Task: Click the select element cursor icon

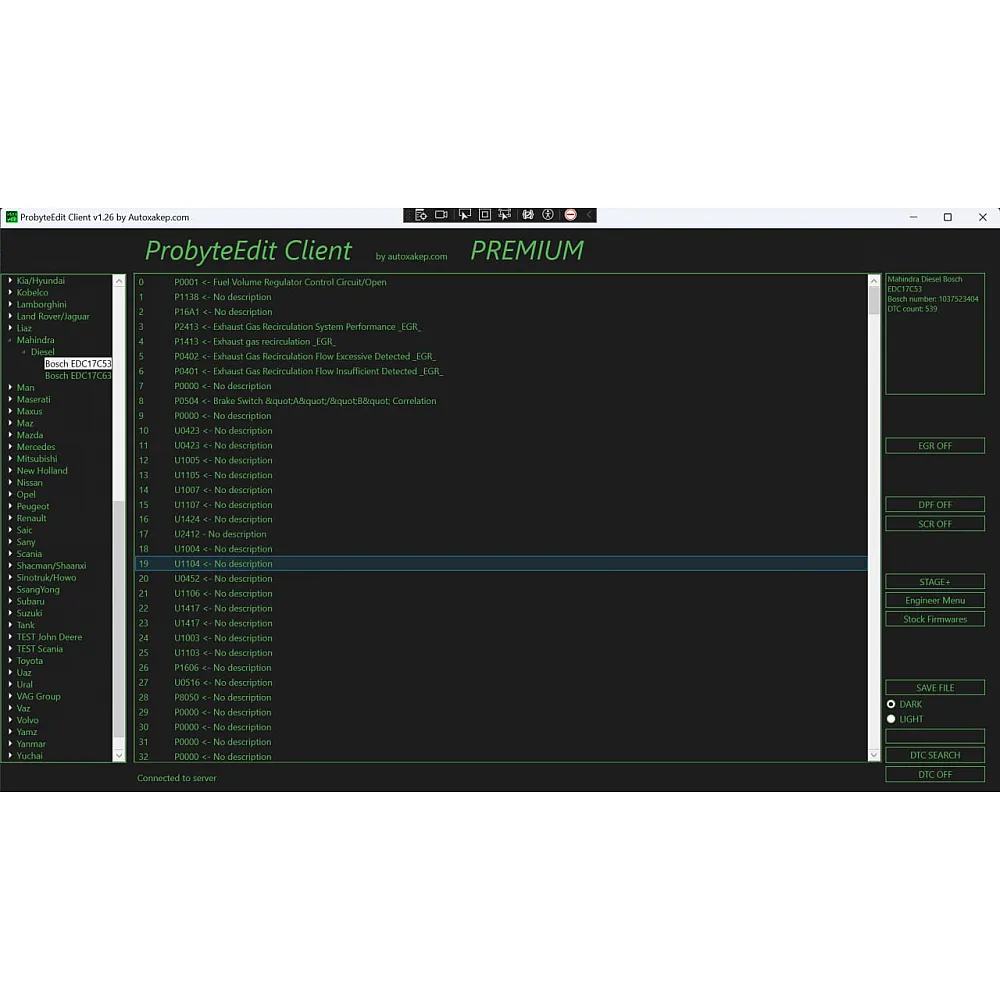Action: pos(464,215)
